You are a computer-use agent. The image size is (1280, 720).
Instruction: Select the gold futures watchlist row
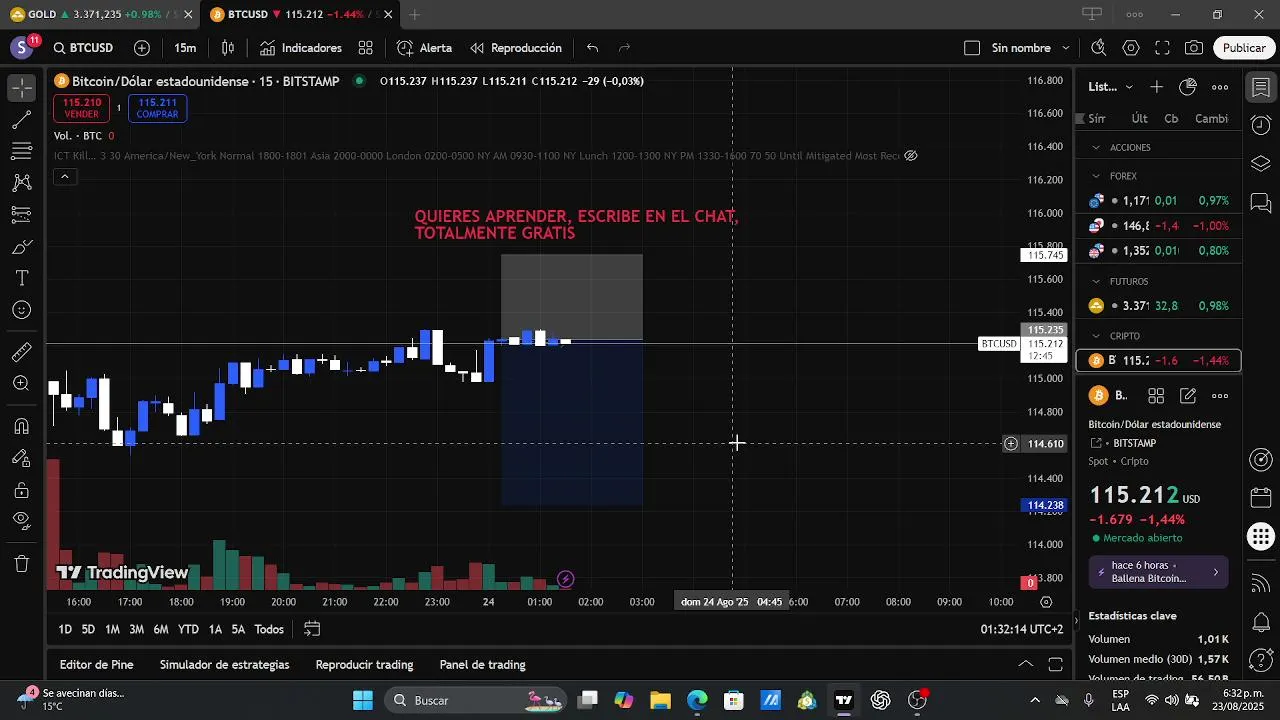1158,306
